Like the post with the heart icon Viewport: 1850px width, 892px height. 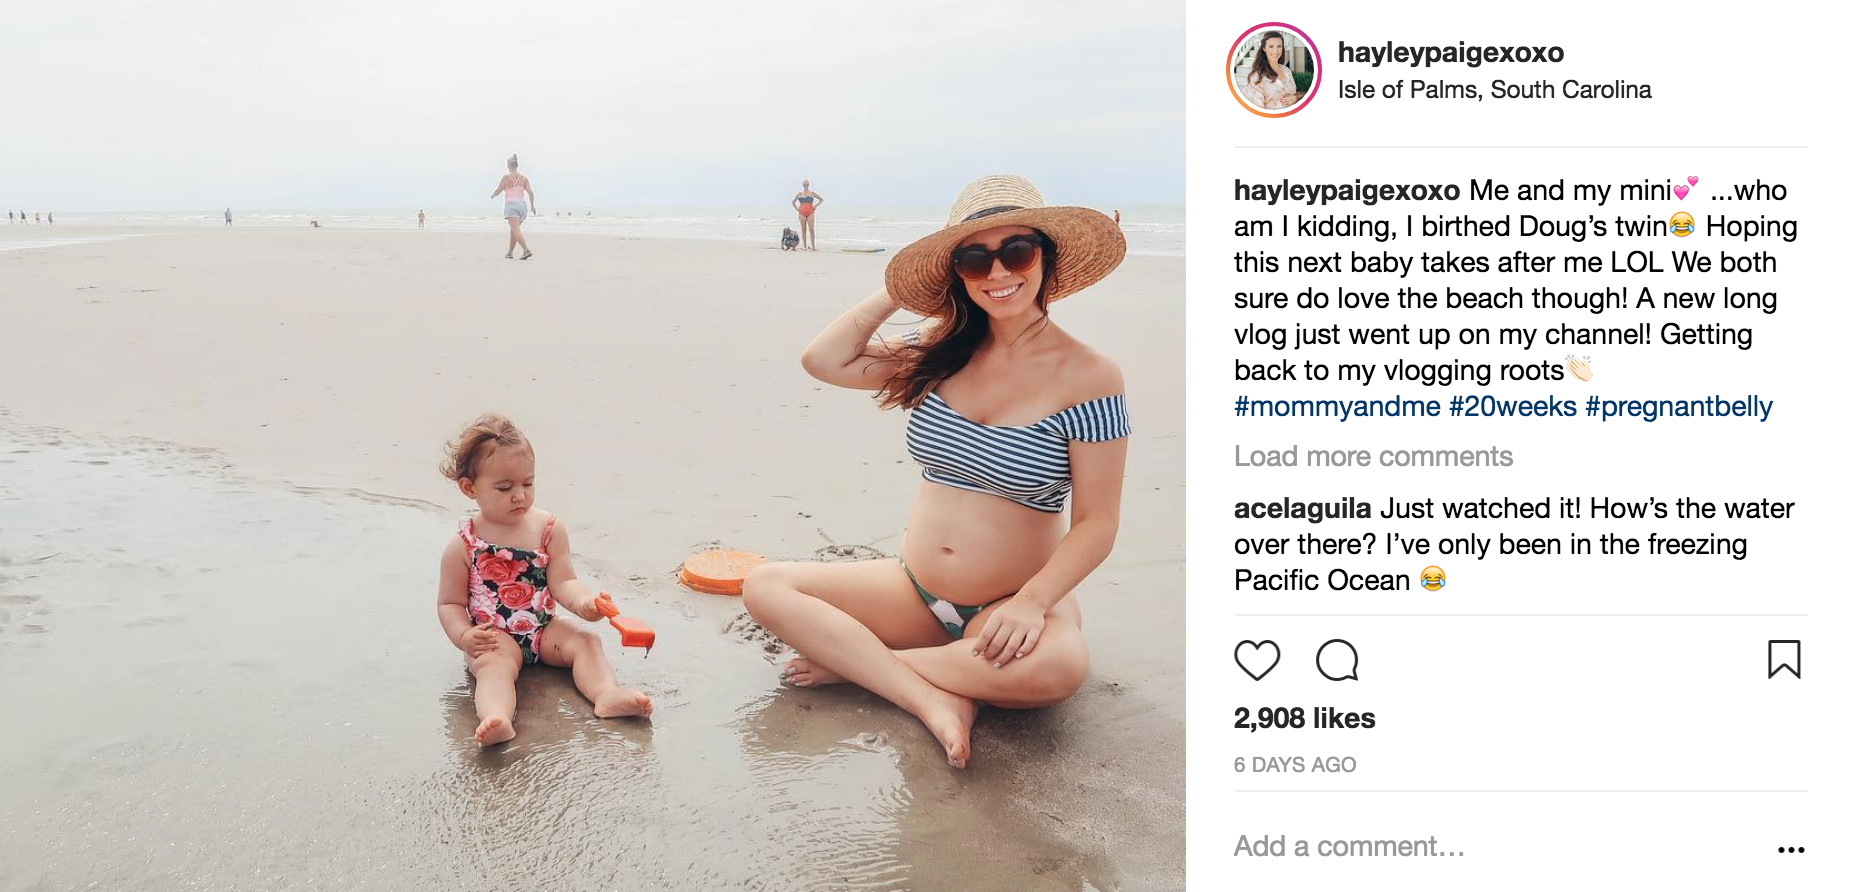1257,660
